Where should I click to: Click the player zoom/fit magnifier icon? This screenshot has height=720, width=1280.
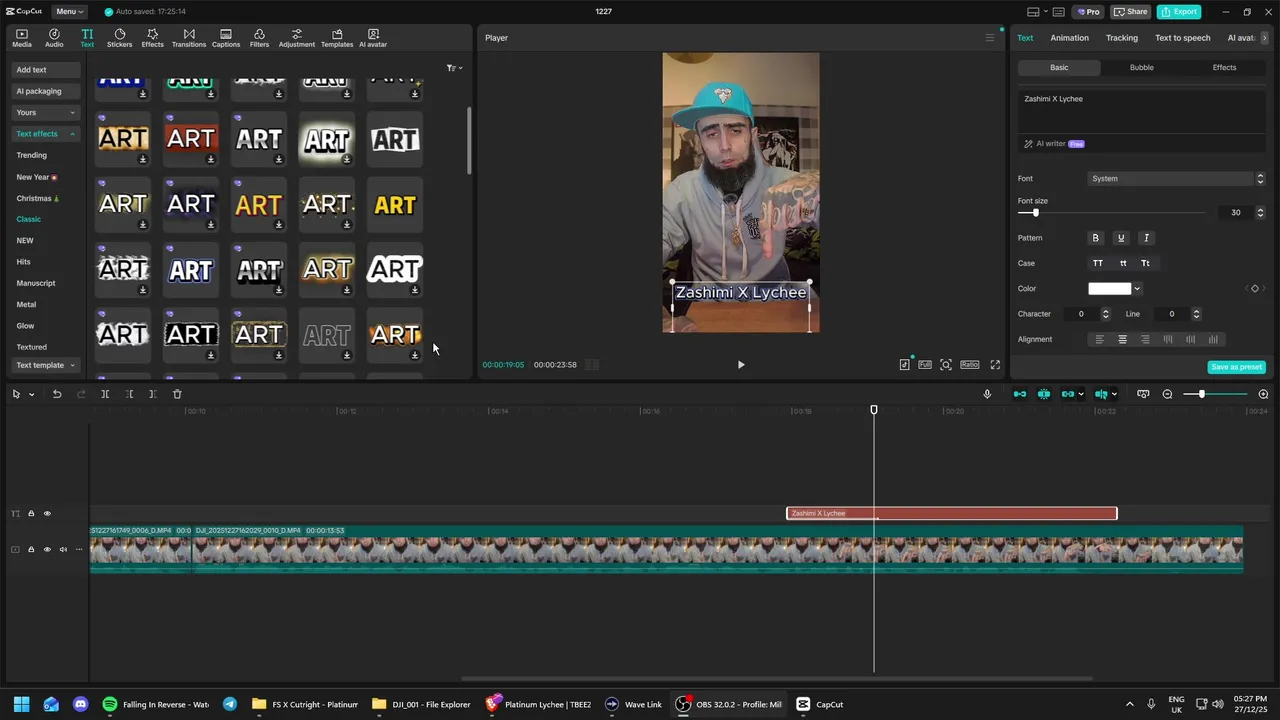tap(946, 365)
